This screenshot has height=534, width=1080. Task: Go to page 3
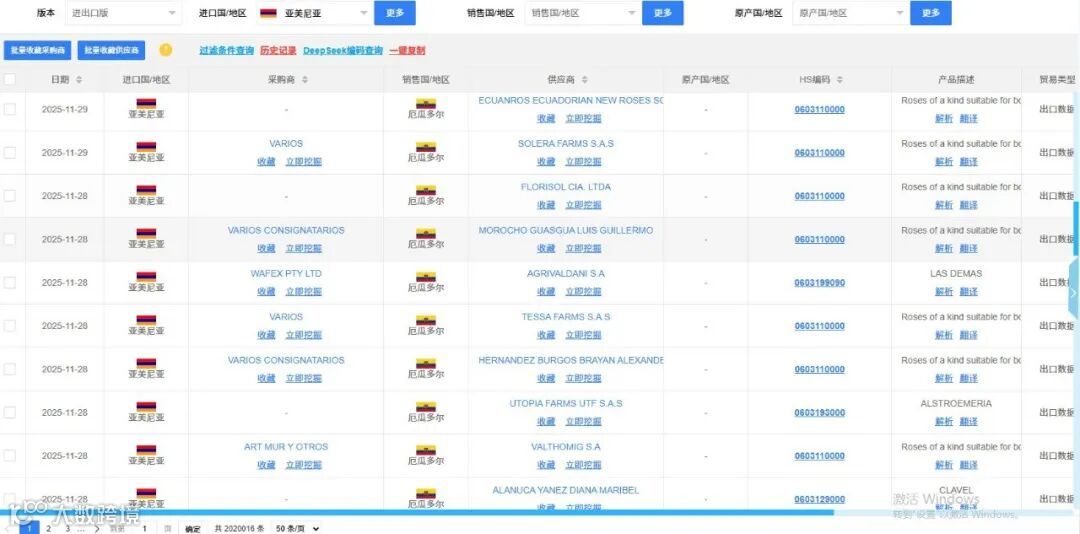click(68, 528)
